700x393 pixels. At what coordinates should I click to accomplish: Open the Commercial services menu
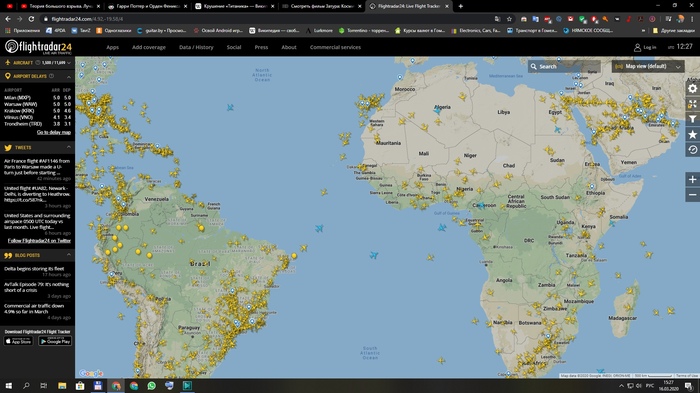click(335, 47)
